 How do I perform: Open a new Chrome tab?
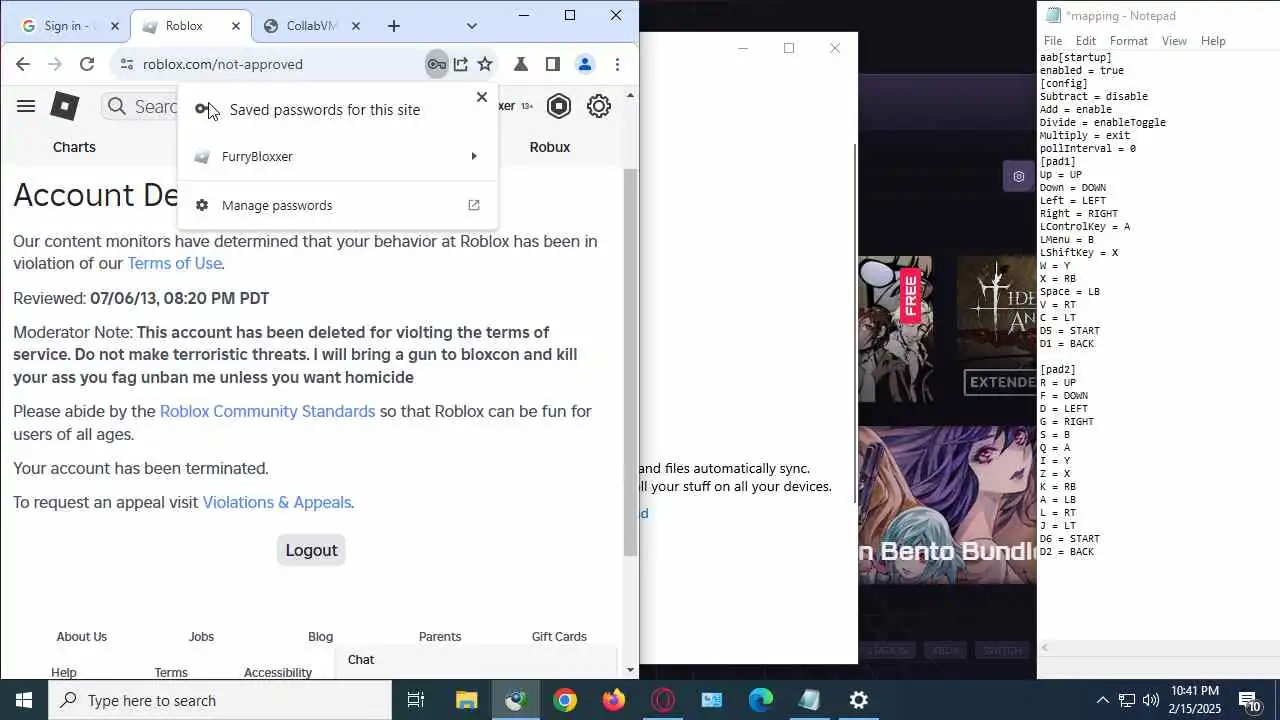[394, 26]
